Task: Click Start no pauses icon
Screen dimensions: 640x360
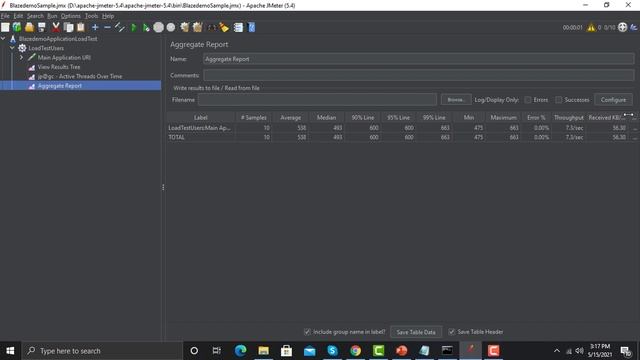Action: (x=146, y=27)
